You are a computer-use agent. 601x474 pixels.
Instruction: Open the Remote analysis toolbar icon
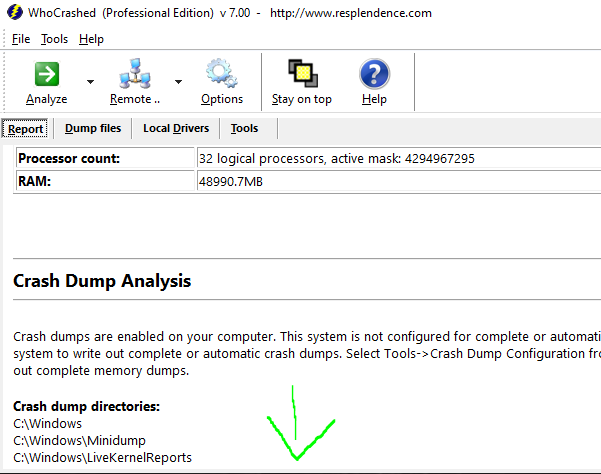coord(134,75)
